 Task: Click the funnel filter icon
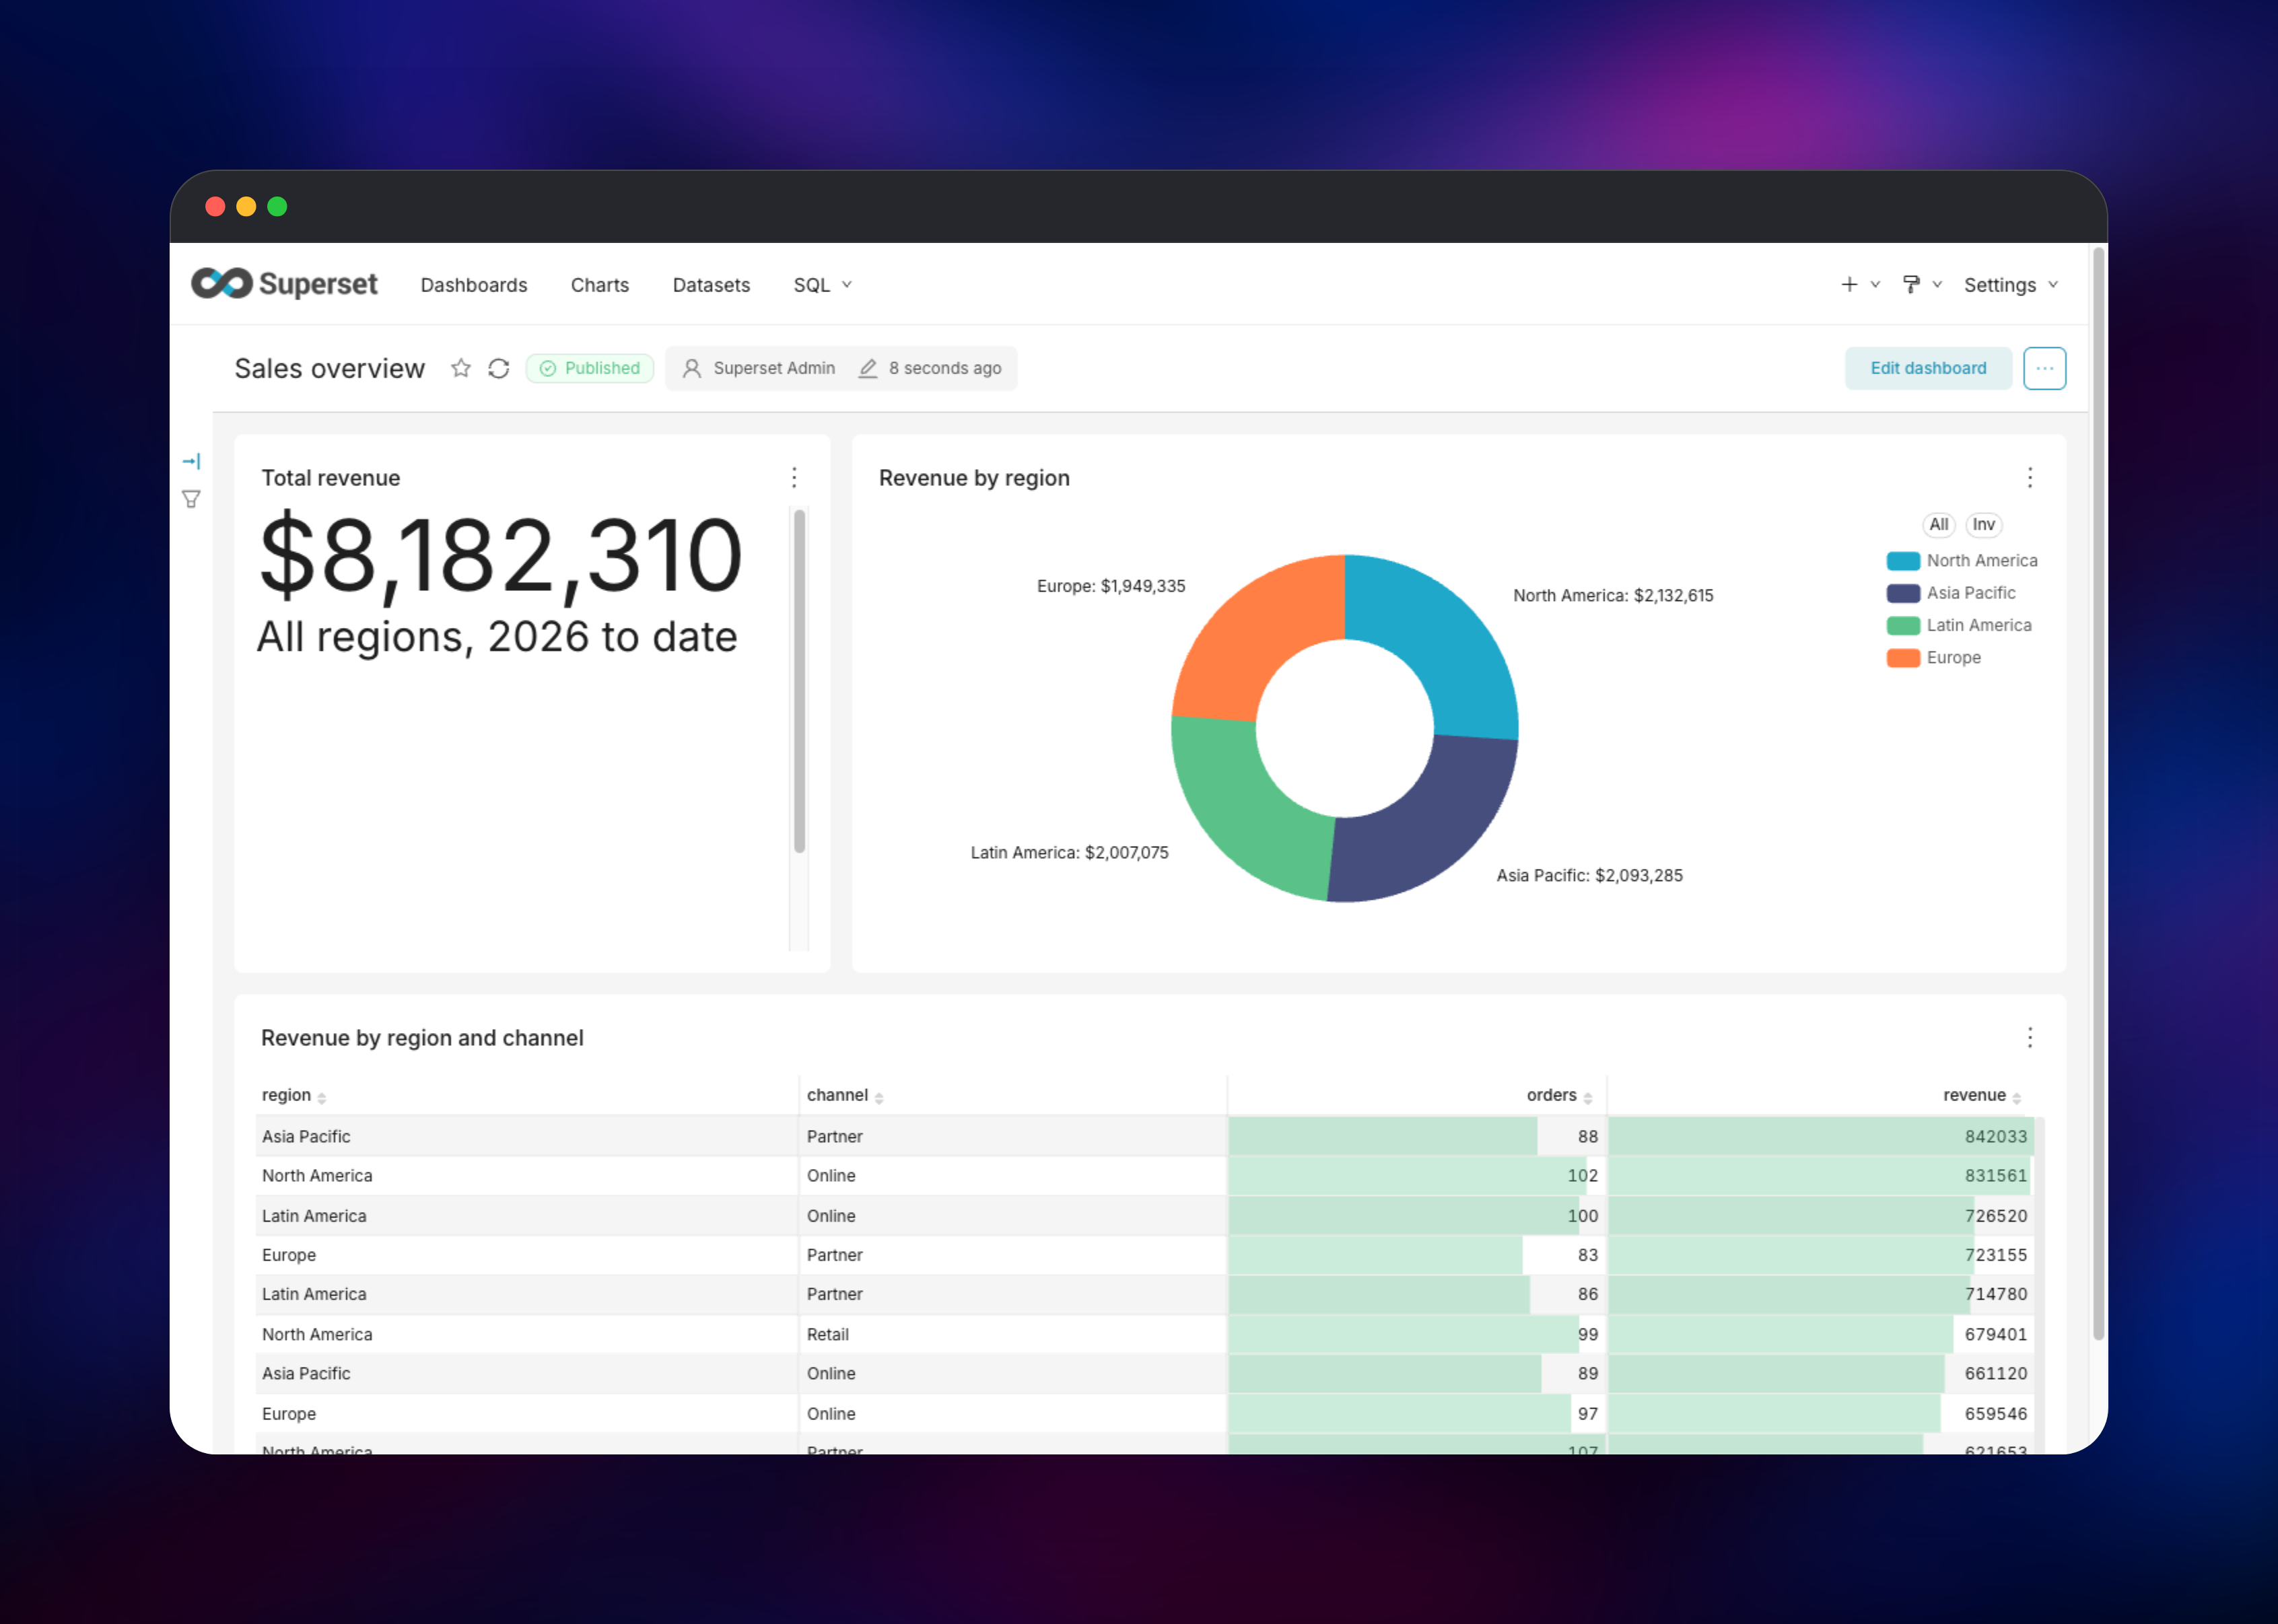click(x=191, y=499)
